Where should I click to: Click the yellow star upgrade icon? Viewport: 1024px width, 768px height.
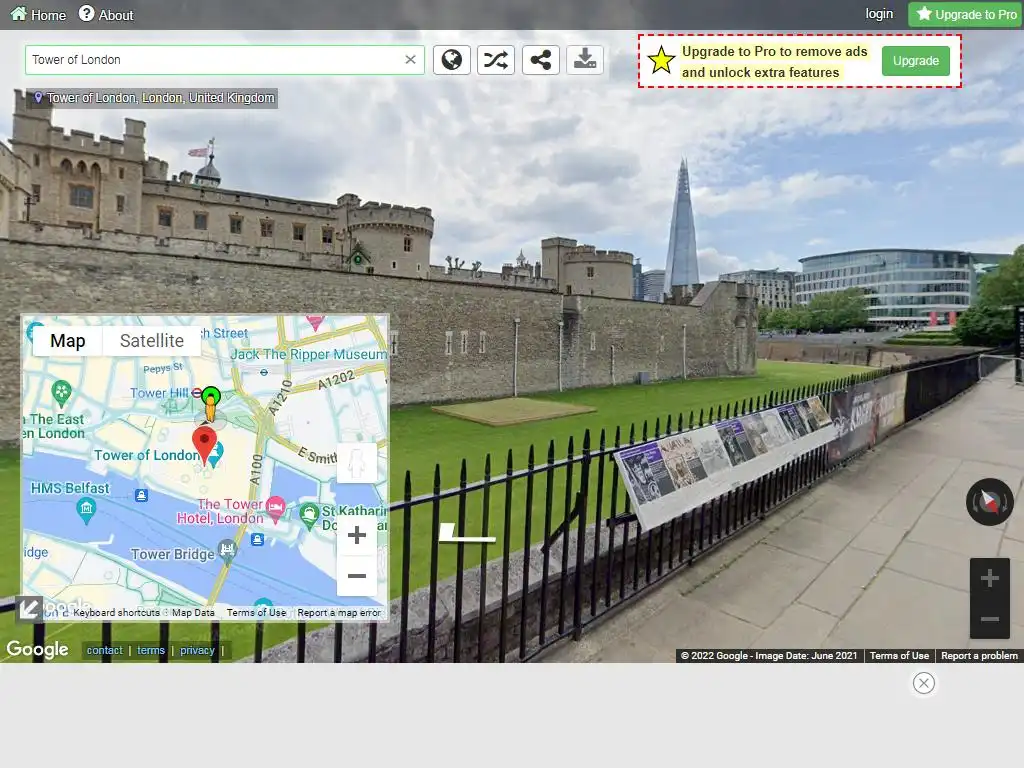coord(661,60)
